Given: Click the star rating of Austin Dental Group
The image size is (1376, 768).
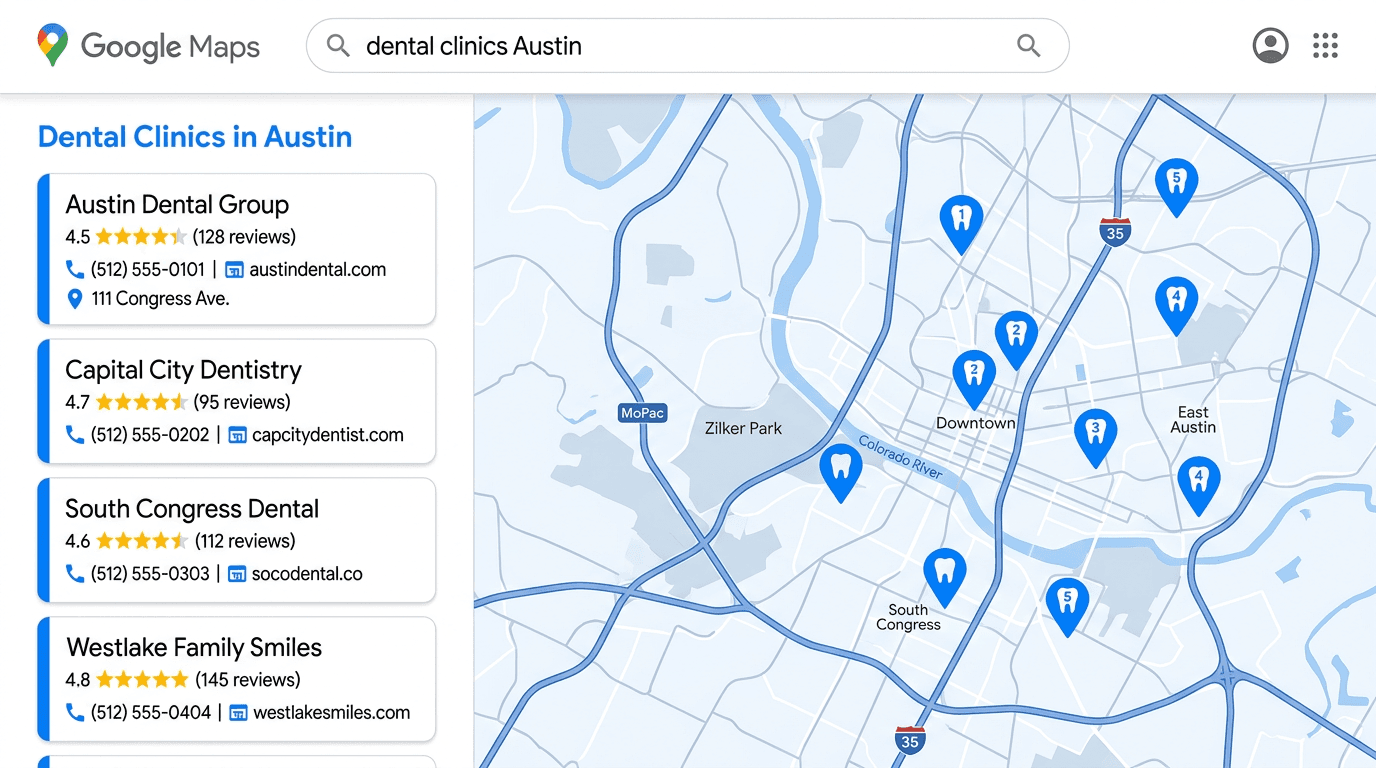Looking at the screenshot, I should click(141, 237).
